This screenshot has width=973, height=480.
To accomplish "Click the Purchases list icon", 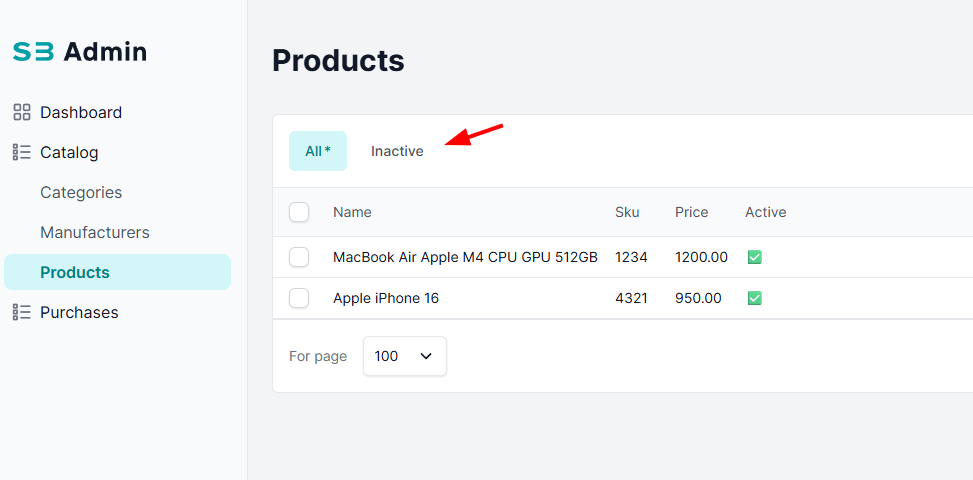I will point(22,312).
